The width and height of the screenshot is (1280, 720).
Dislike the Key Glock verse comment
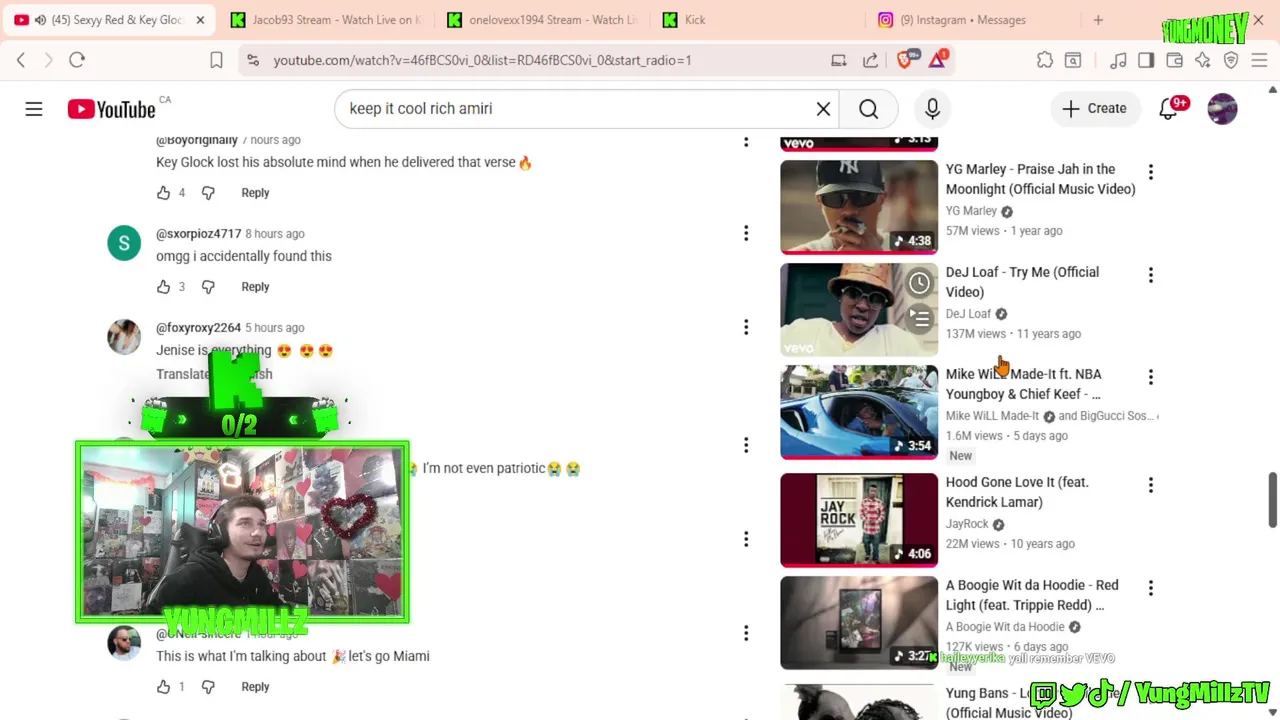click(208, 193)
